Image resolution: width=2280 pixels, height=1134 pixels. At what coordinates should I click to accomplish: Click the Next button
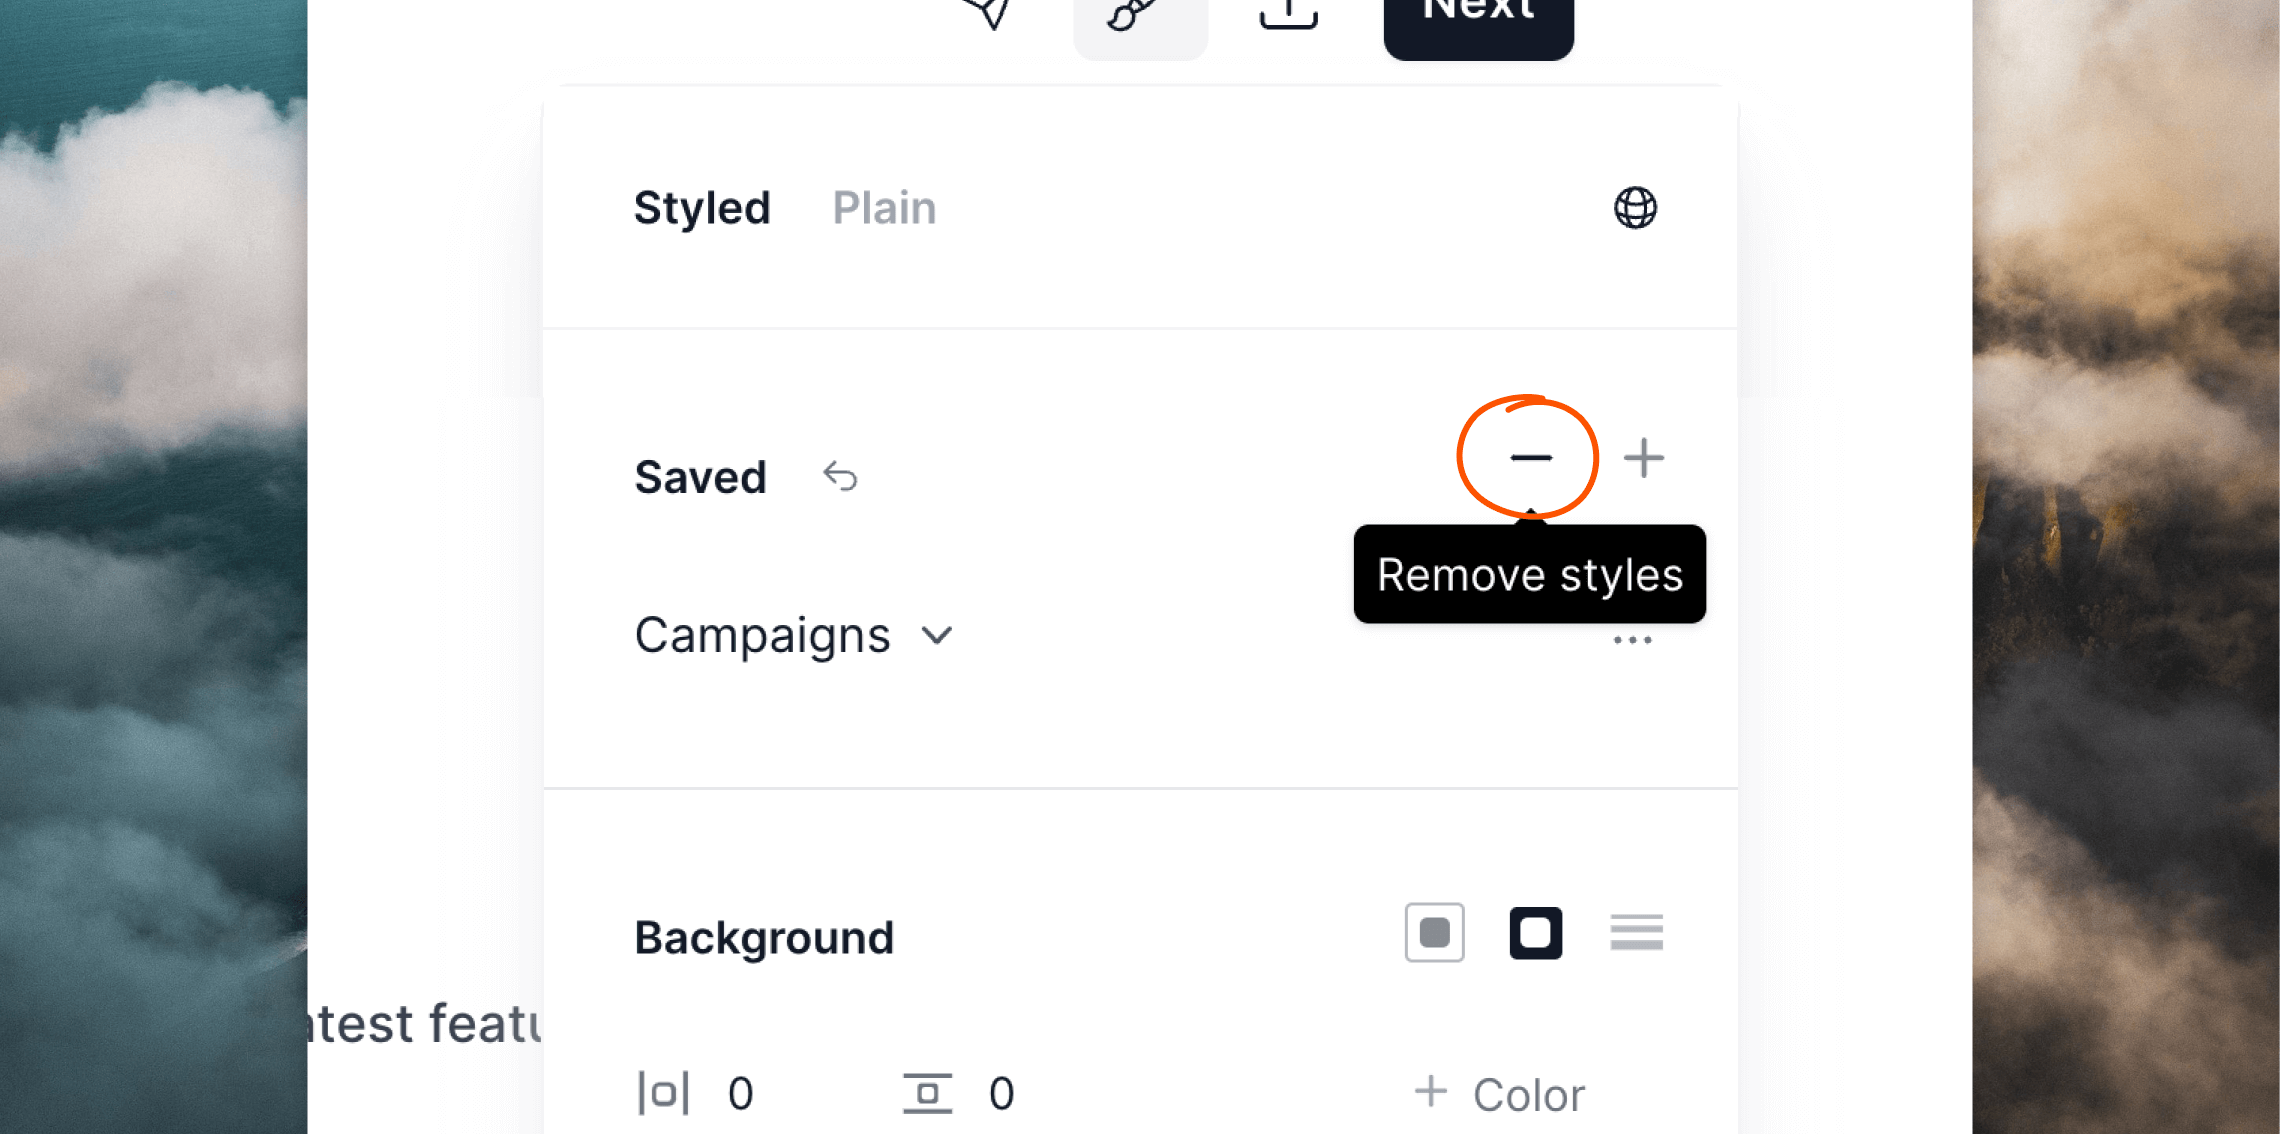coord(1478,22)
